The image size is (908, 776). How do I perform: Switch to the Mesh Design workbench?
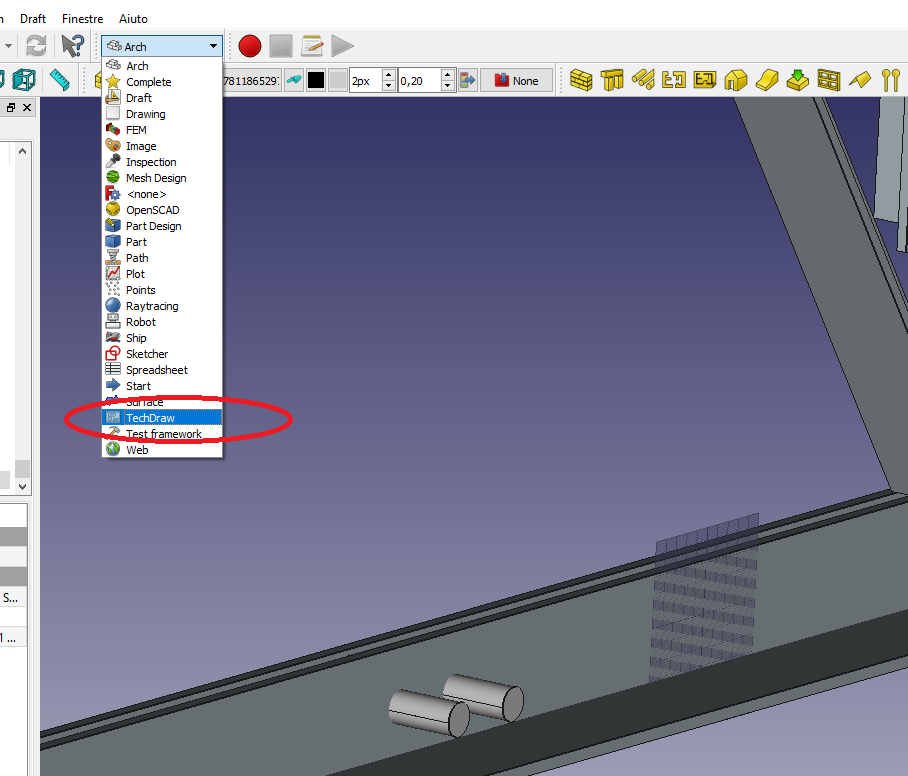[162, 178]
